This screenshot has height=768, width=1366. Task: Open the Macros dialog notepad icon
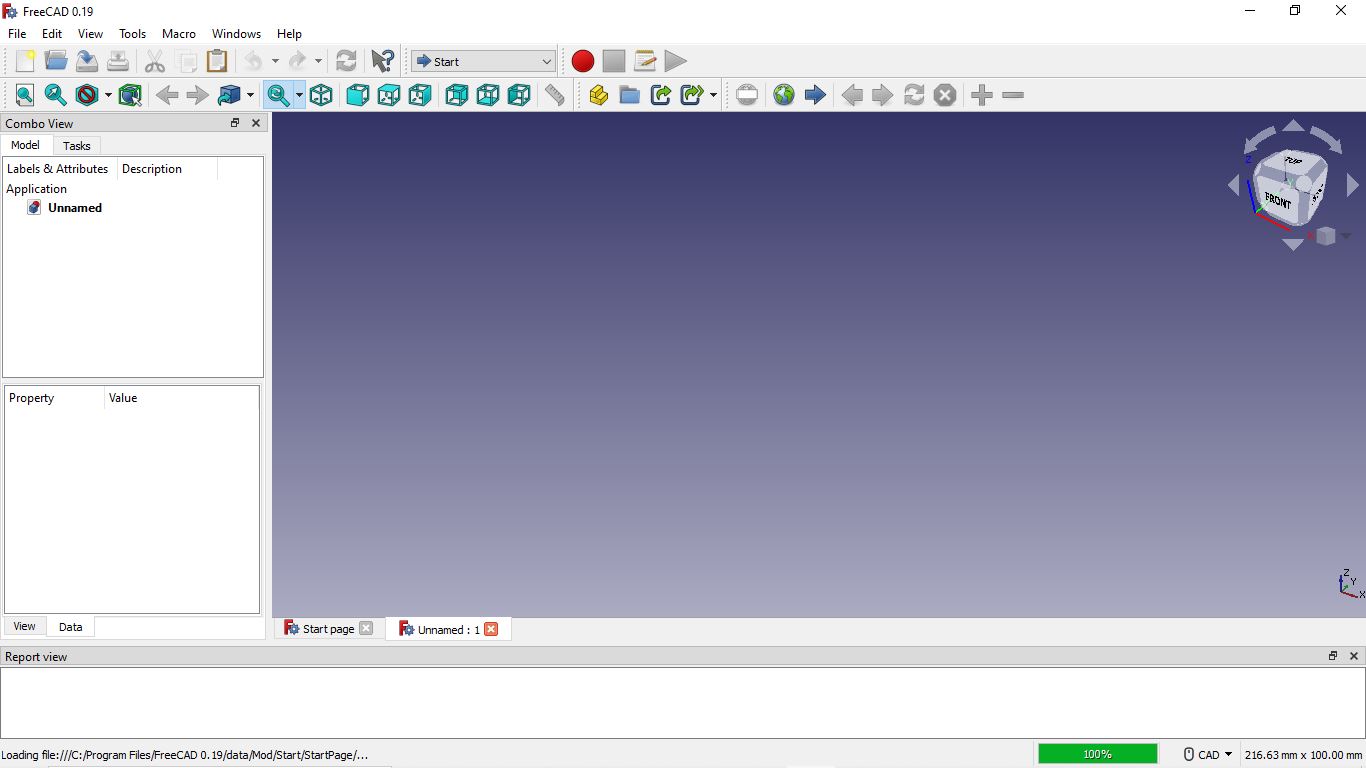[x=645, y=61]
